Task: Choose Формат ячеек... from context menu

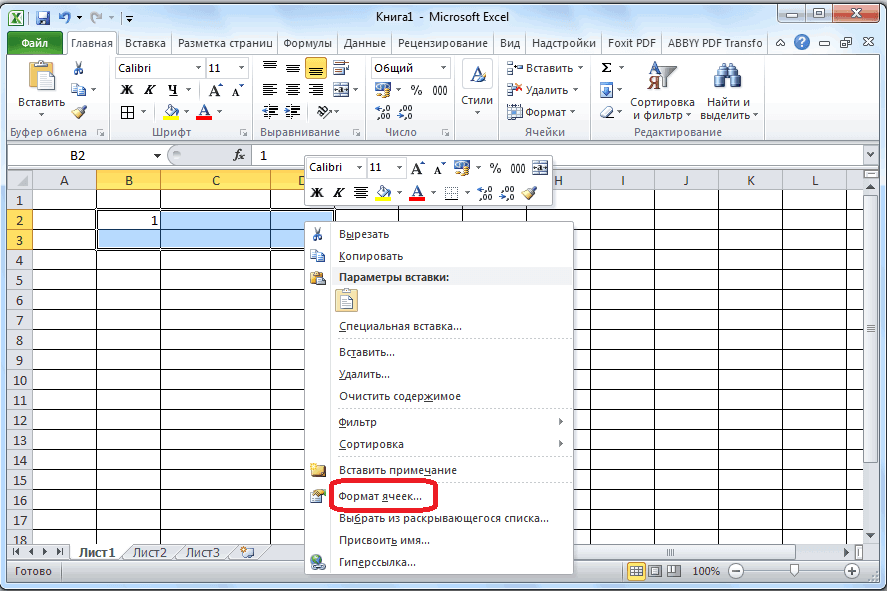Action: (x=381, y=495)
